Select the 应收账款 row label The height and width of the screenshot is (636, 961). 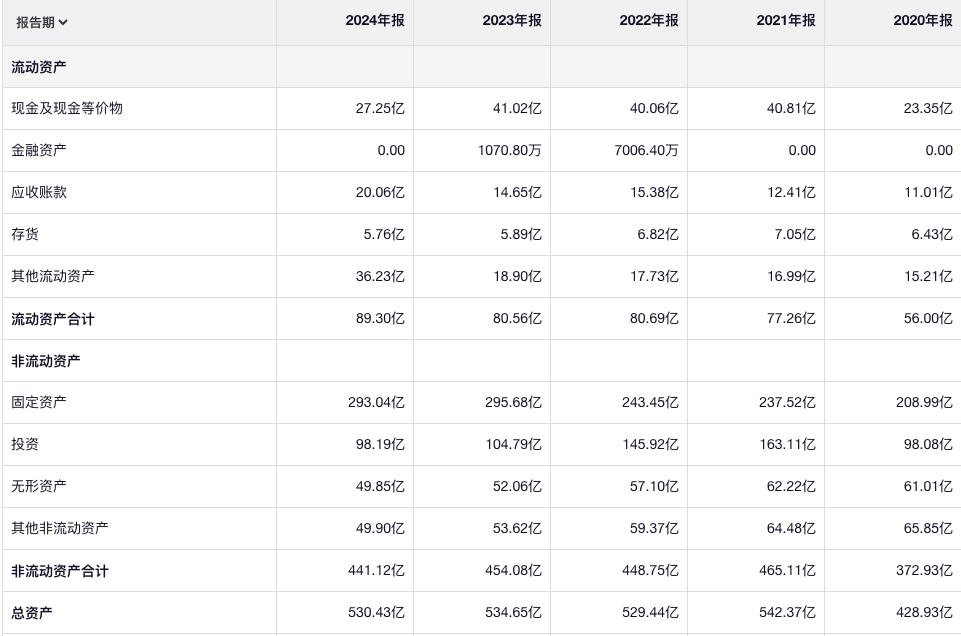click(x=39, y=192)
